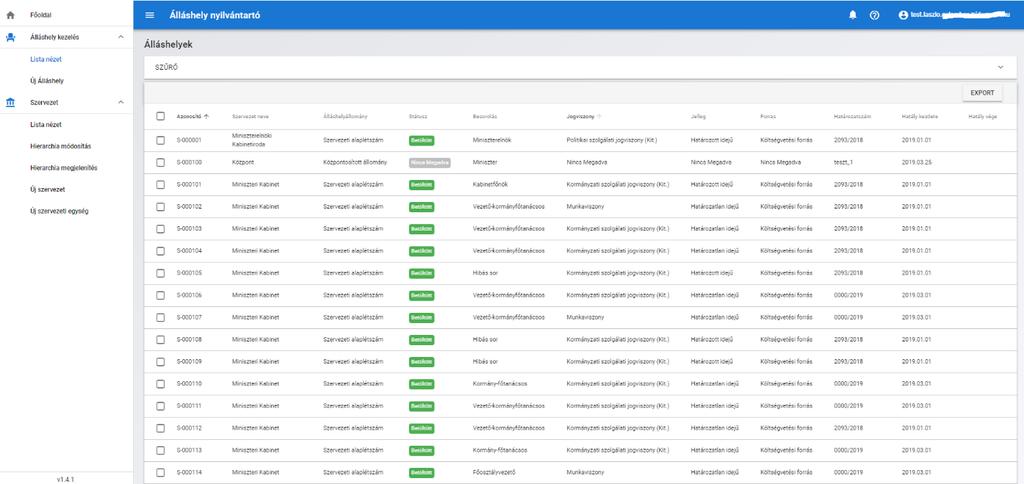Check the box for row S-000110

click(x=161, y=384)
